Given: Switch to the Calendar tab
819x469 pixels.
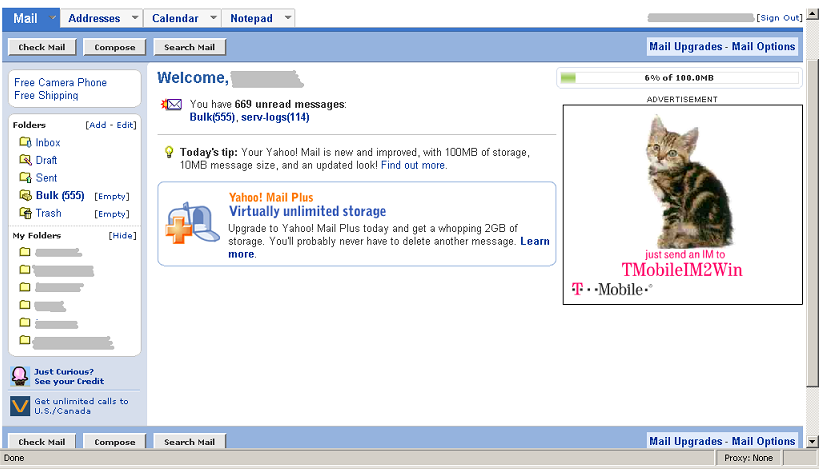Looking at the screenshot, I should (x=175, y=18).
